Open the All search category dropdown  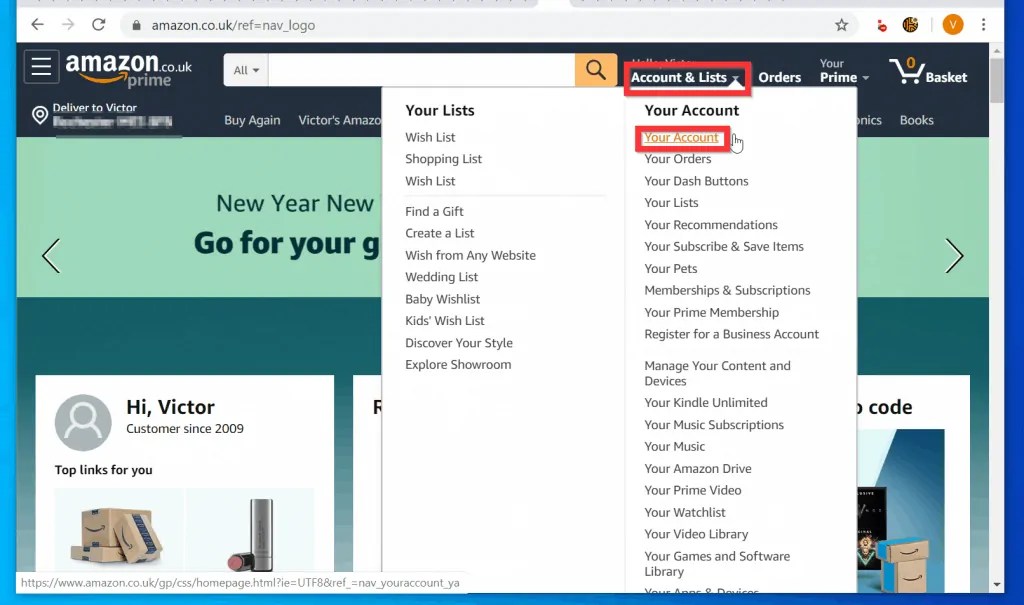[245, 70]
